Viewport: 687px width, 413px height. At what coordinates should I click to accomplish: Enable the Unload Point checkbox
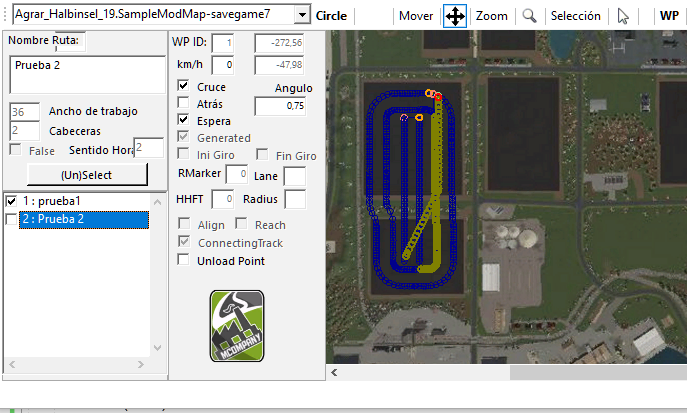pos(183,260)
